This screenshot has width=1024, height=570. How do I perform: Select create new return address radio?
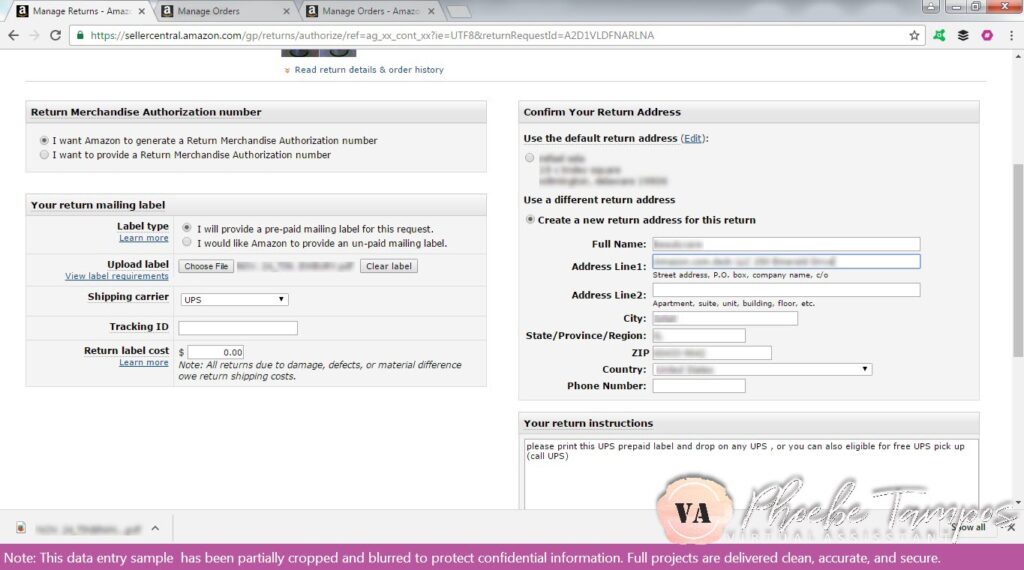point(530,219)
